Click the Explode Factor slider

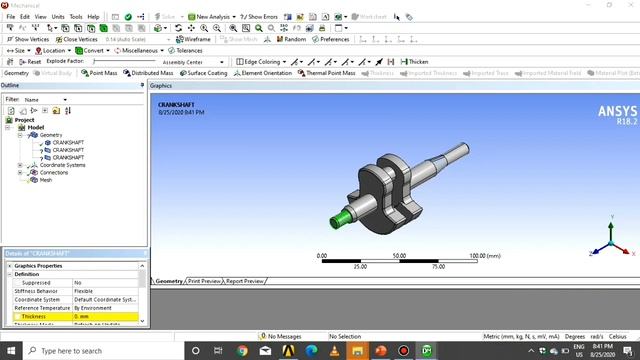point(124,62)
